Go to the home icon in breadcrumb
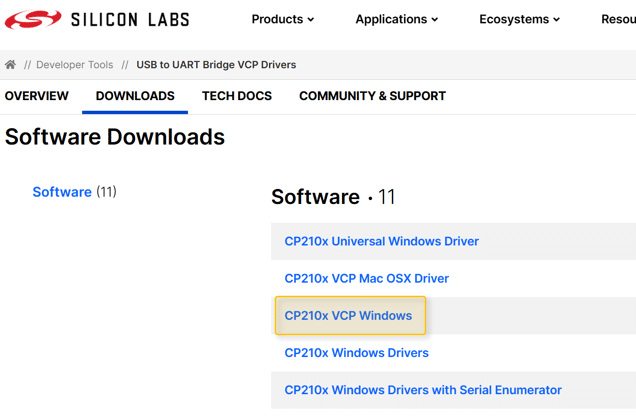This screenshot has height=416, width=636. (11, 64)
